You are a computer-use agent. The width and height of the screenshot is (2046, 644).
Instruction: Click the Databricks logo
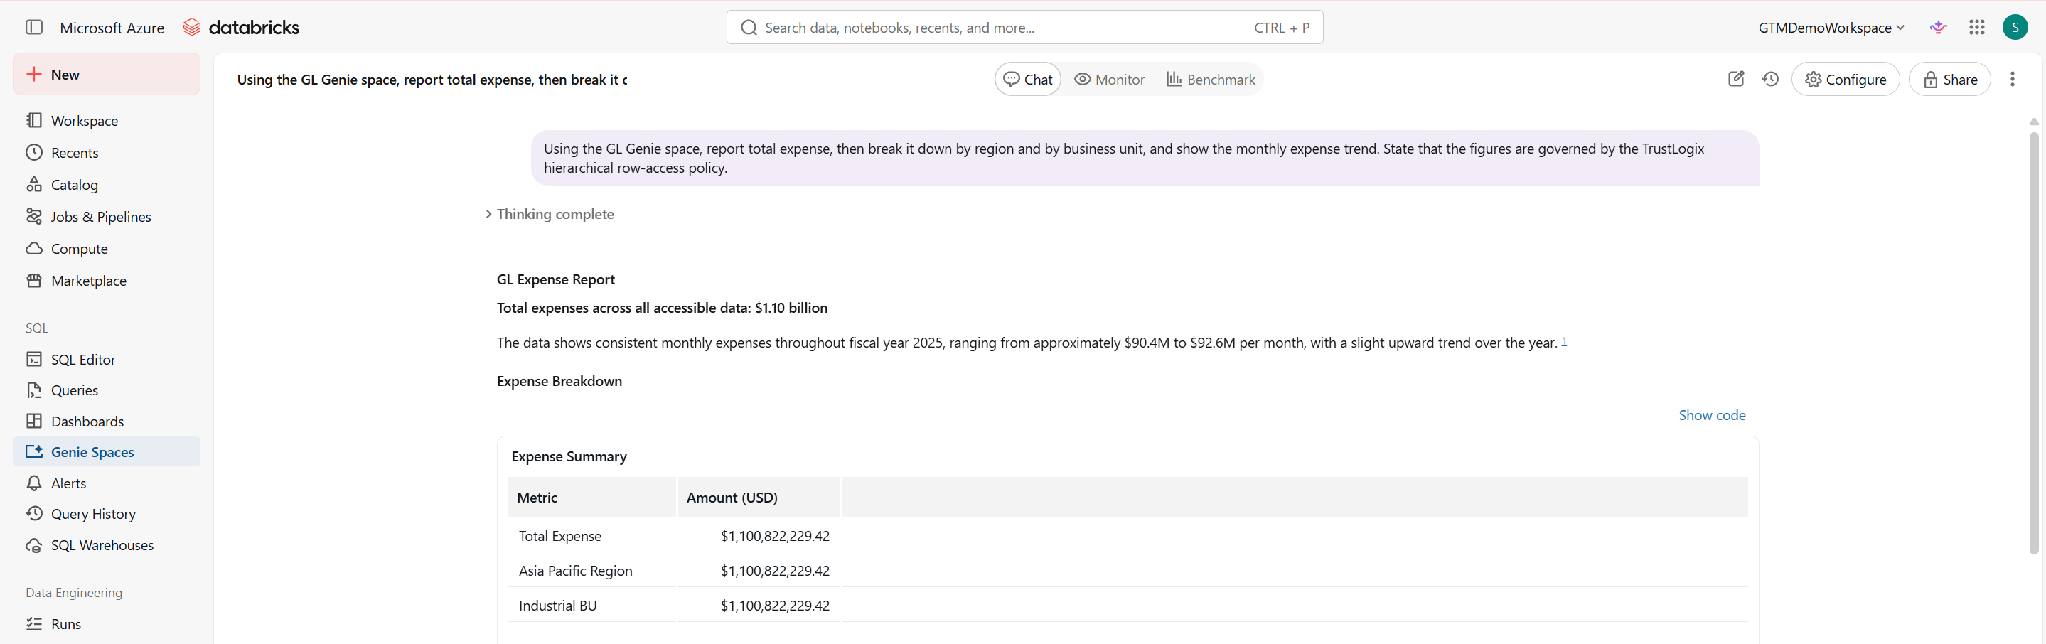coord(241,27)
